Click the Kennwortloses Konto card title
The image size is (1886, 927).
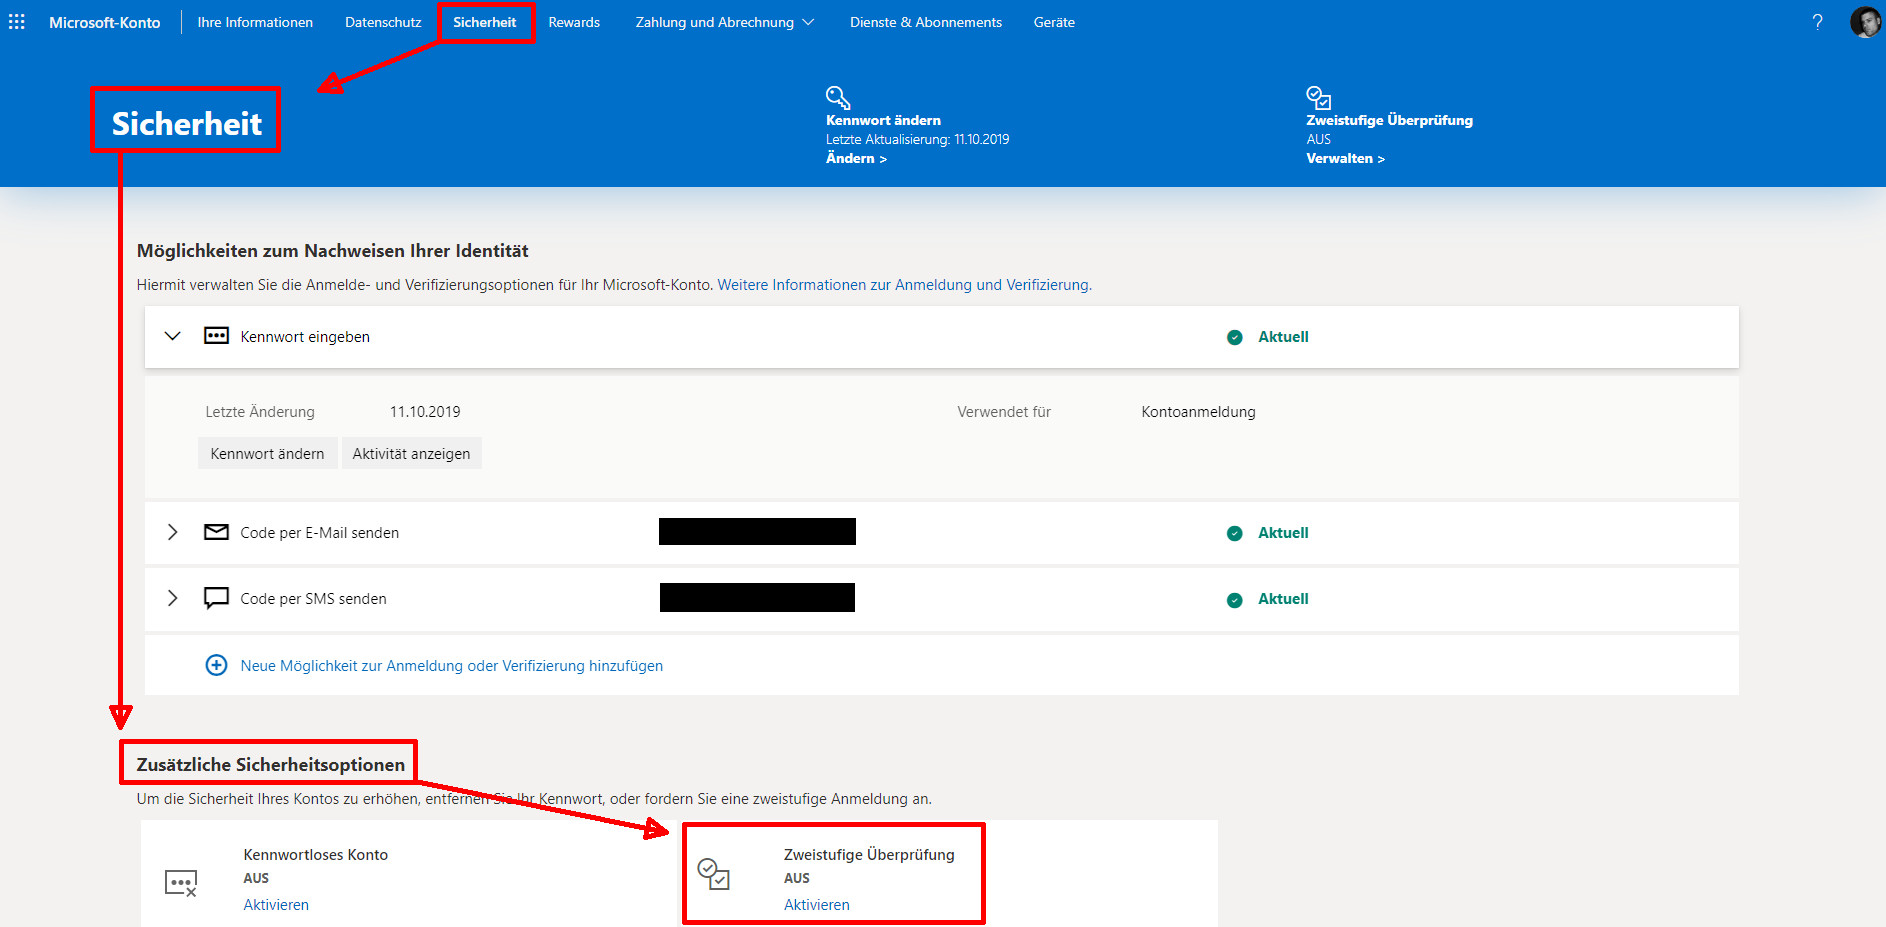[x=315, y=855]
